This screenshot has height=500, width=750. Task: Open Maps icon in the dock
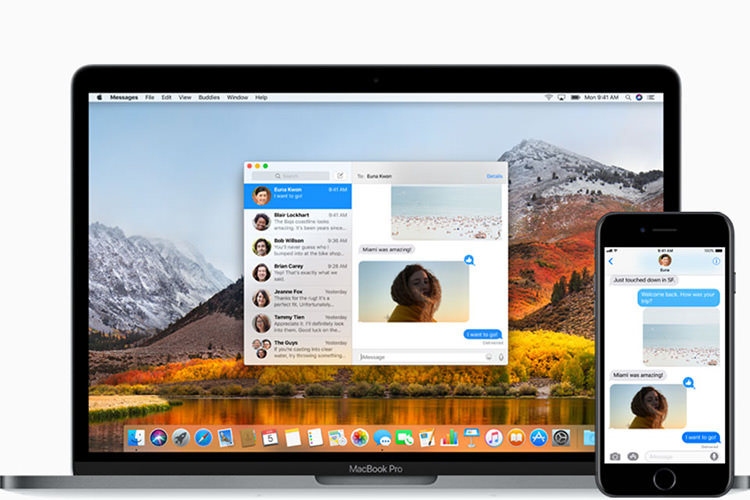click(337, 437)
